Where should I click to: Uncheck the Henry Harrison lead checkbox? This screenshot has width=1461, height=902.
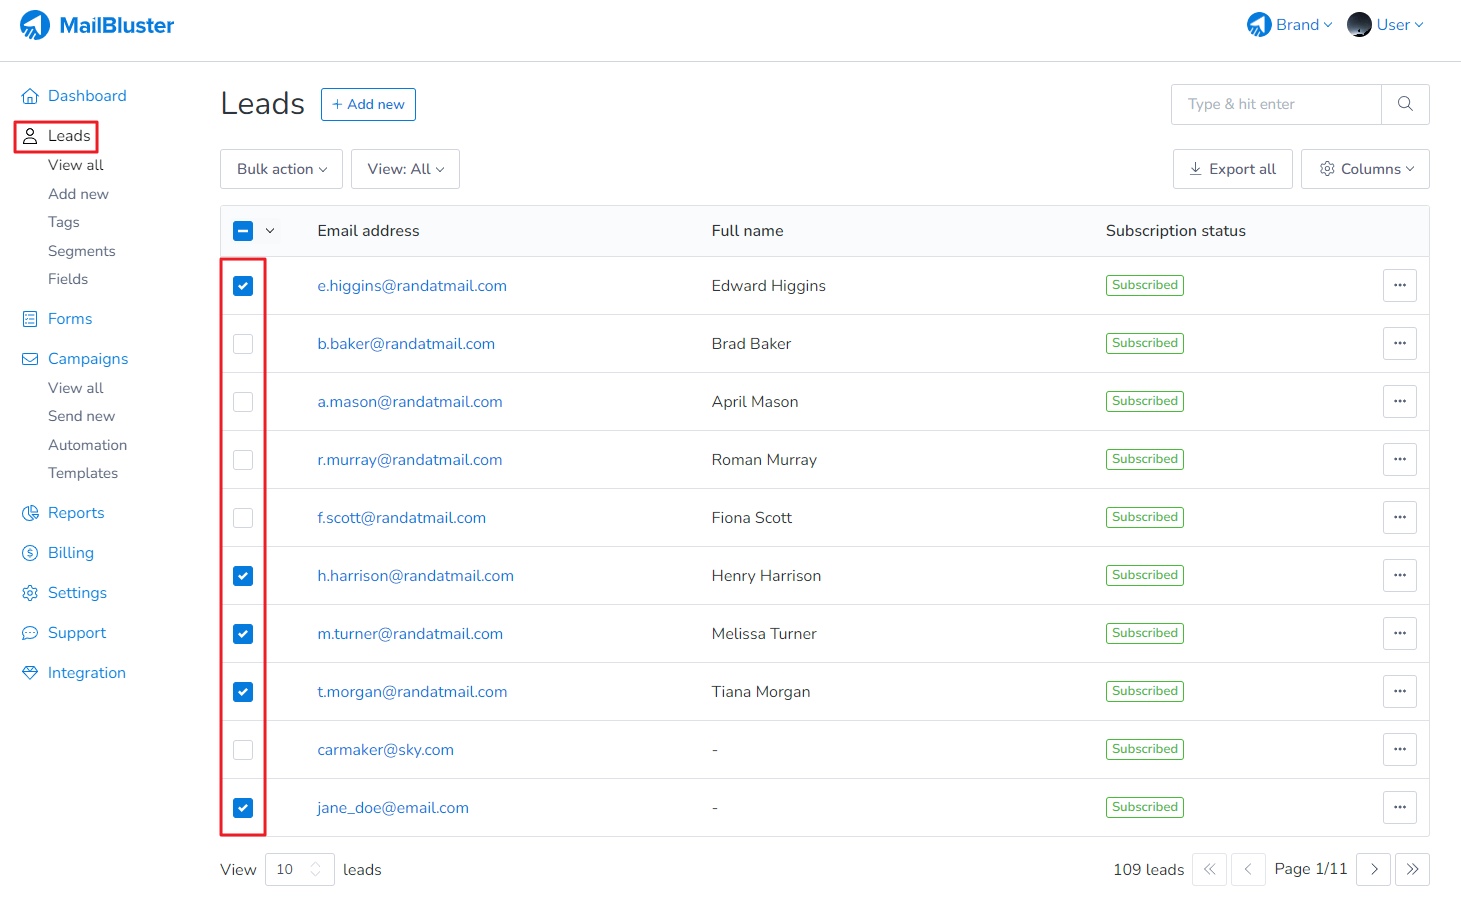pos(243,576)
